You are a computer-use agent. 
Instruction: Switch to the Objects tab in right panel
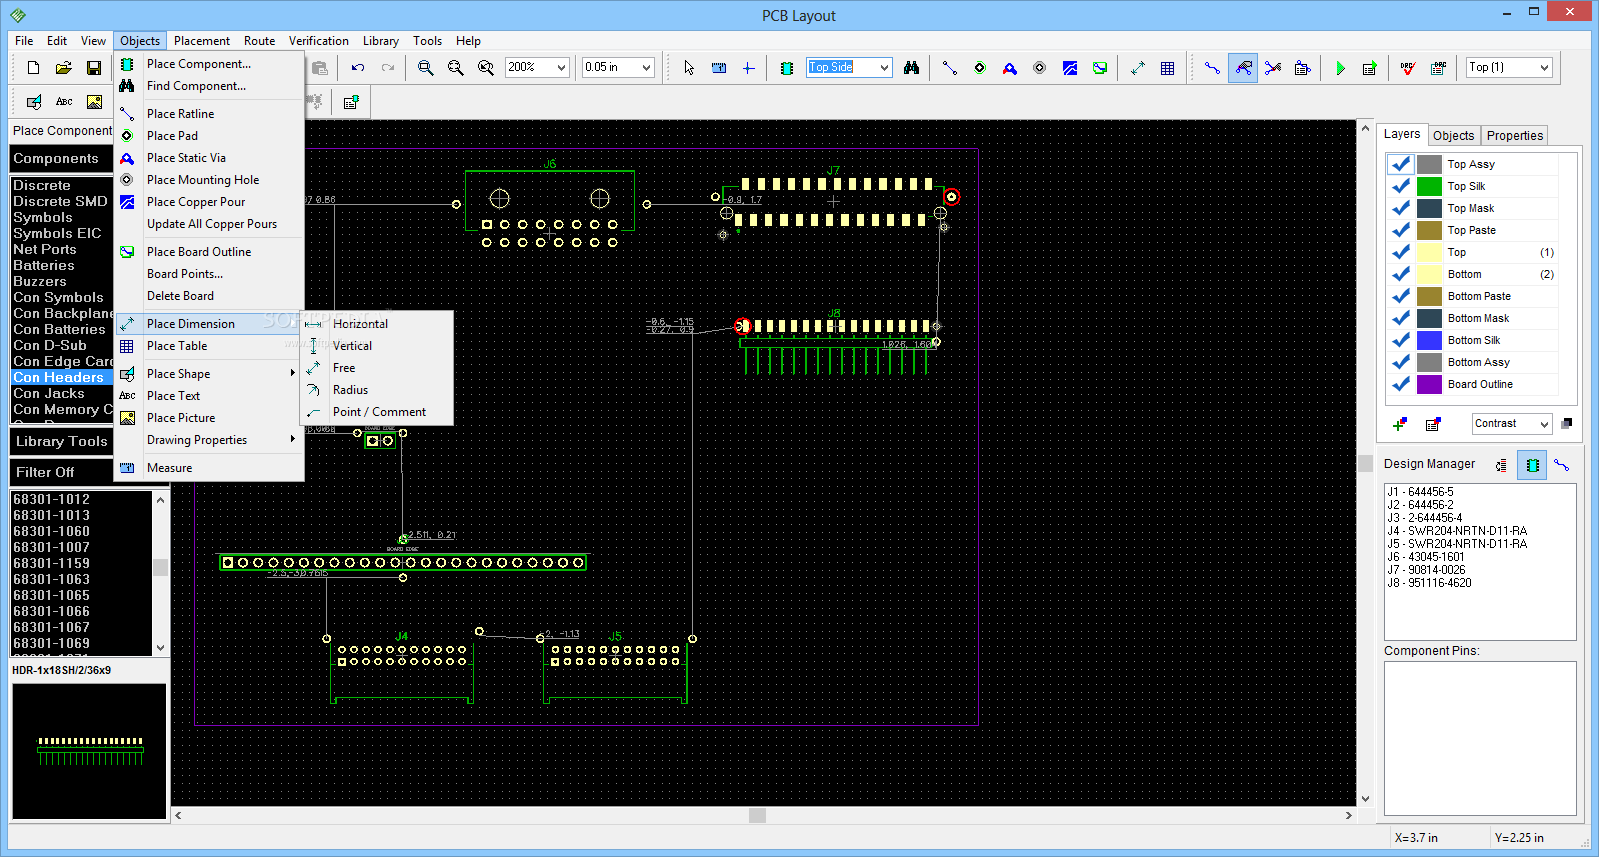pos(1453,136)
